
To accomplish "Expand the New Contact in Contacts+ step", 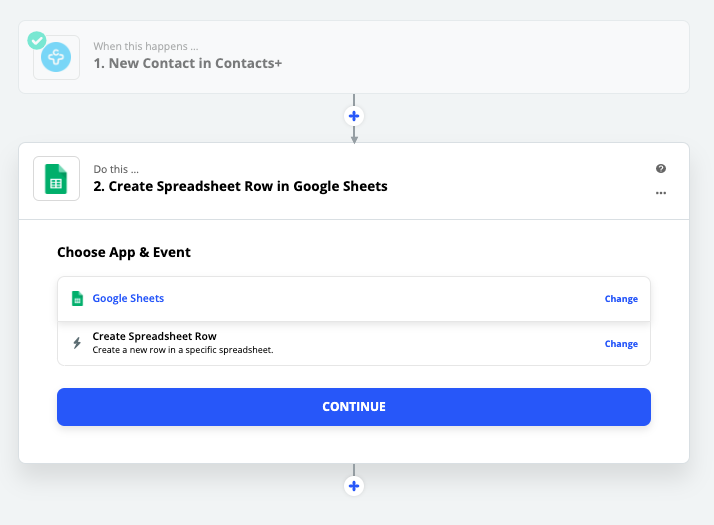I will [x=354, y=57].
